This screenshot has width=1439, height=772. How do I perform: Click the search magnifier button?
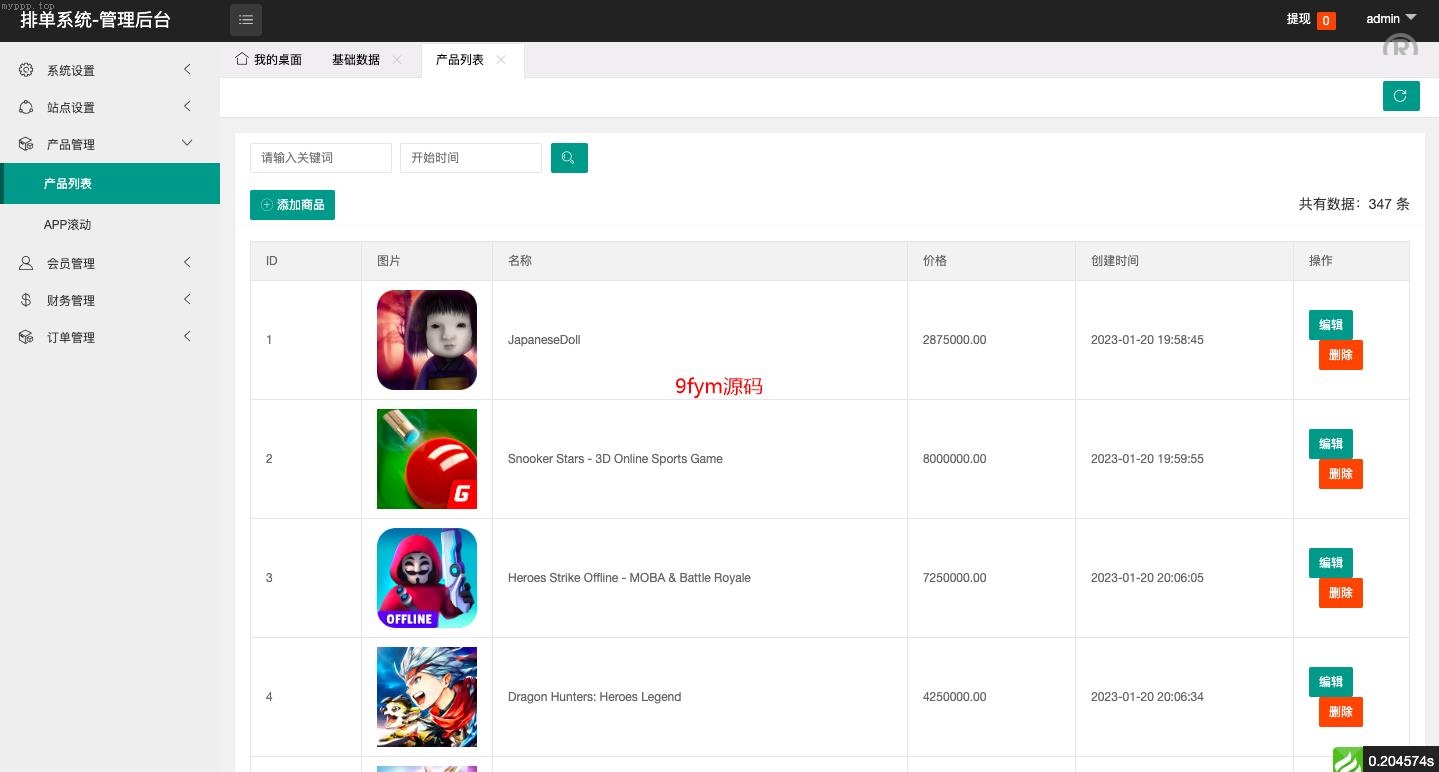[x=569, y=158]
